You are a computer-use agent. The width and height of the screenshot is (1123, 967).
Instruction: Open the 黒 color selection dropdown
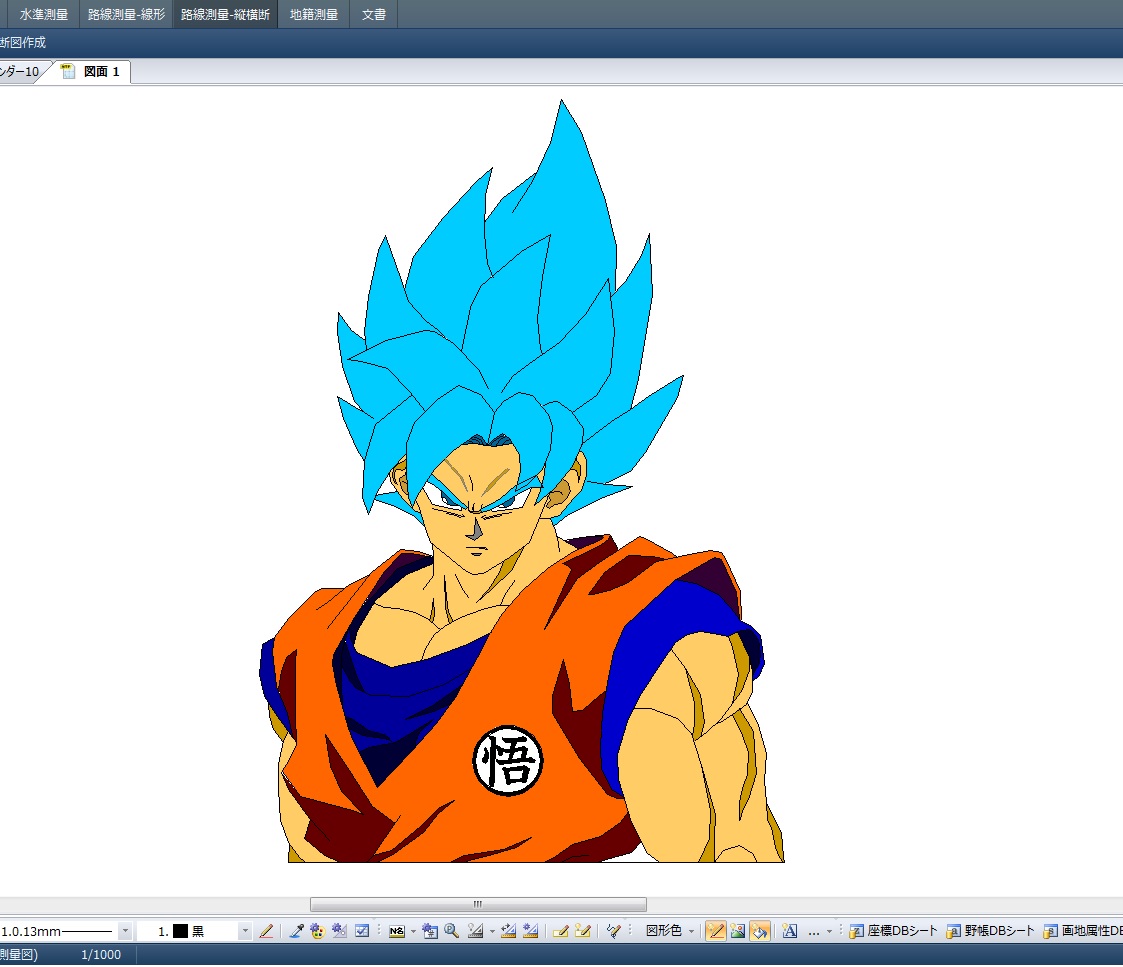pos(245,931)
